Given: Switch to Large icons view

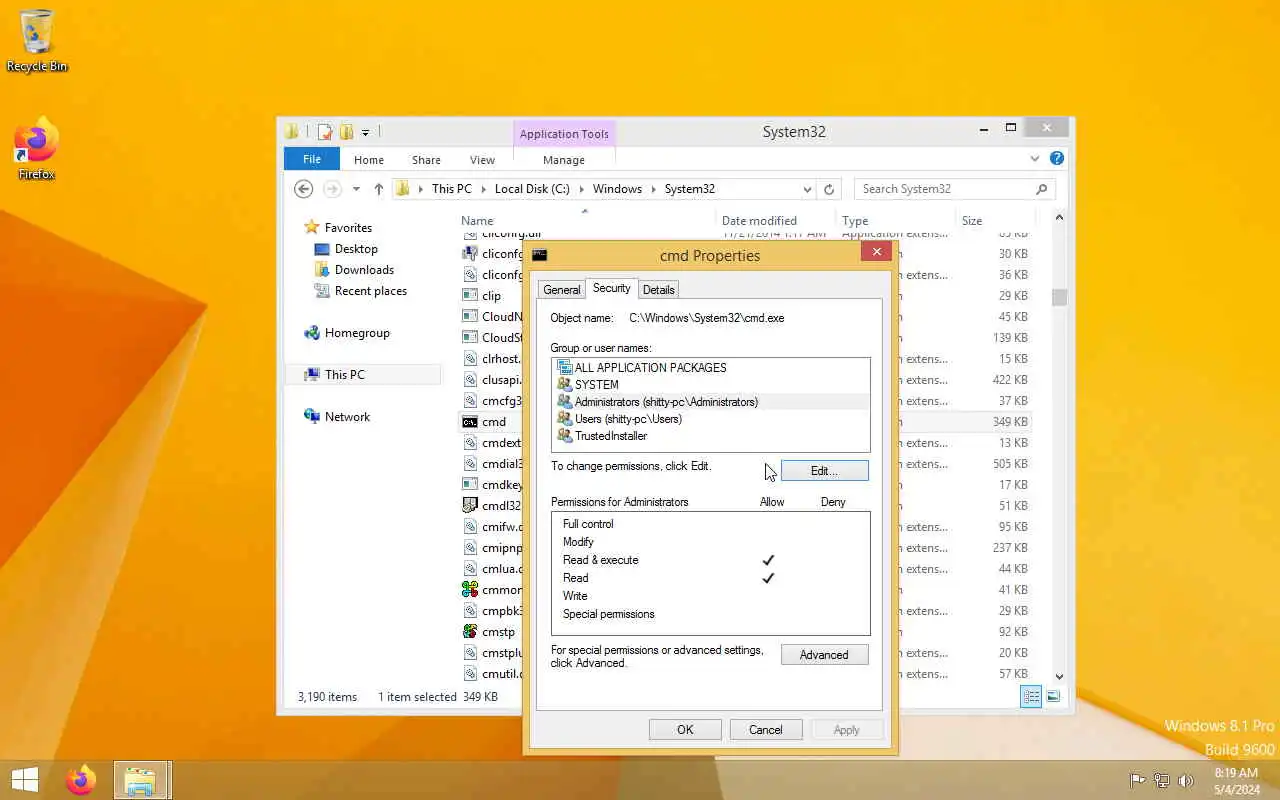Looking at the screenshot, I should pos(1053,697).
